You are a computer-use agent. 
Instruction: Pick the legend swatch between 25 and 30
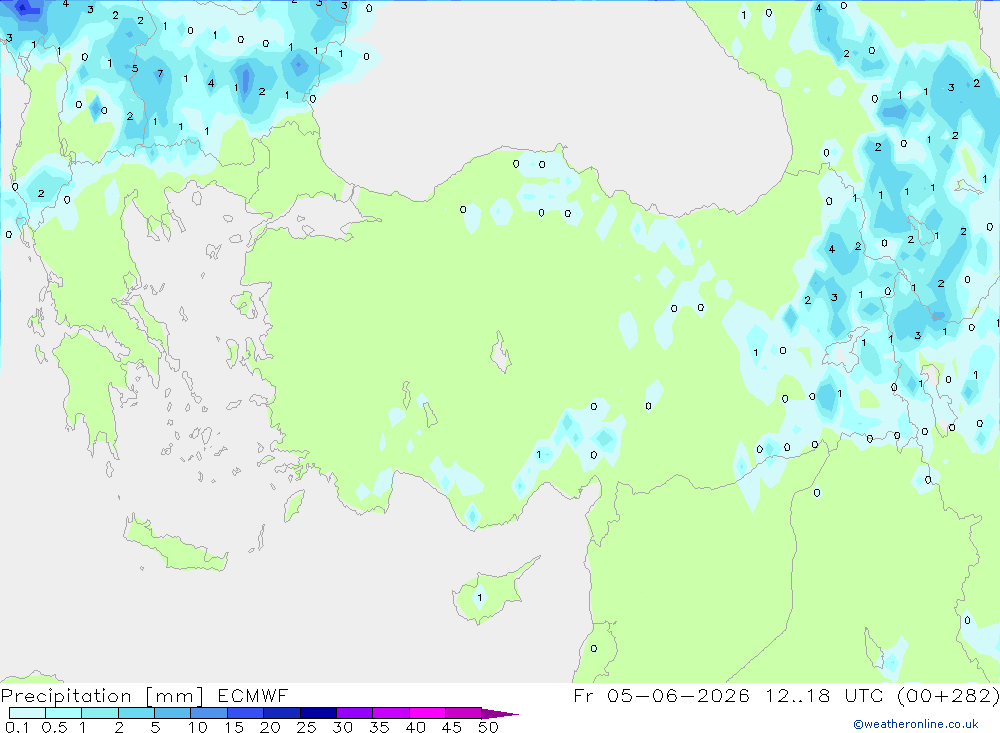pyautogui.click(x=318, y=713)
